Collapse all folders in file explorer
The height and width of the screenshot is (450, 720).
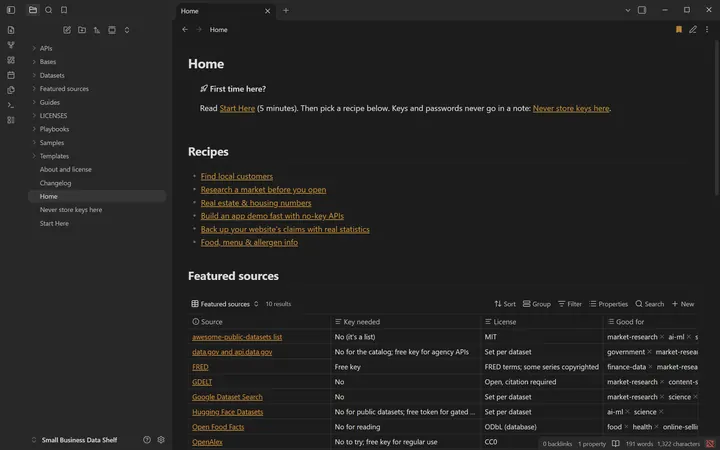tap(127, 30)
